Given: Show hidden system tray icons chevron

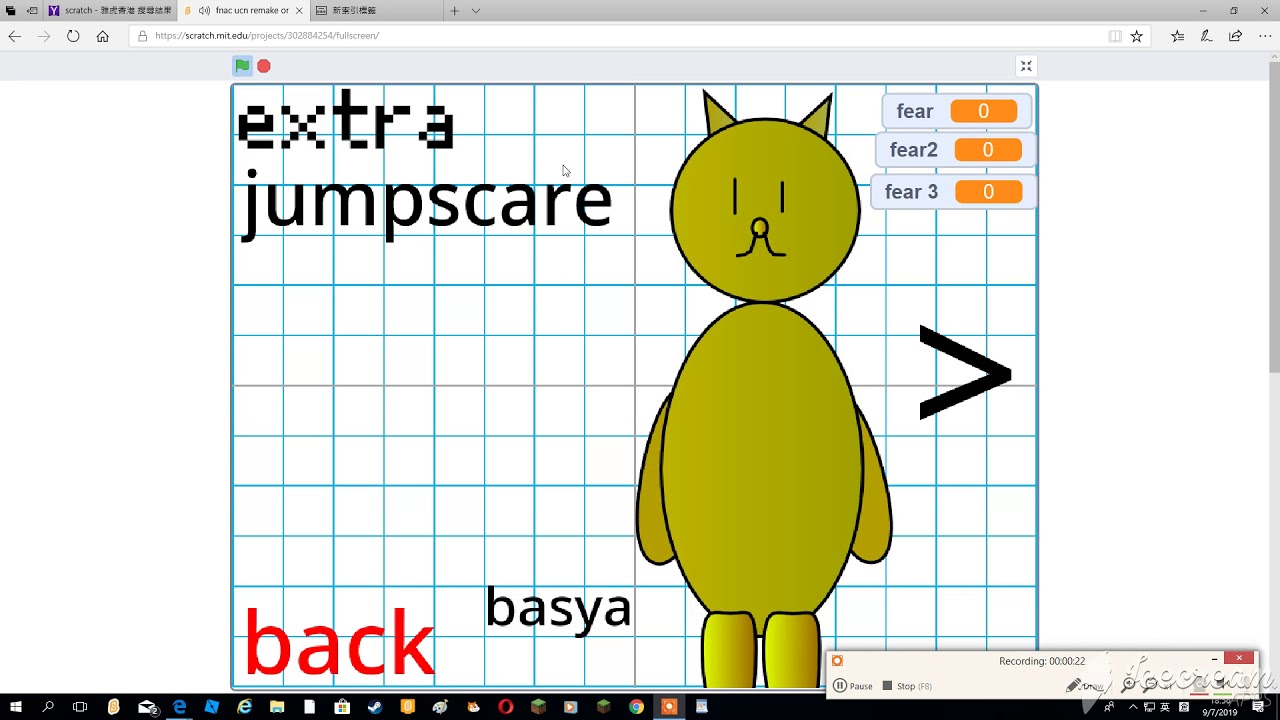Looking at the screenshot, I should click(x=1133, y=707).
